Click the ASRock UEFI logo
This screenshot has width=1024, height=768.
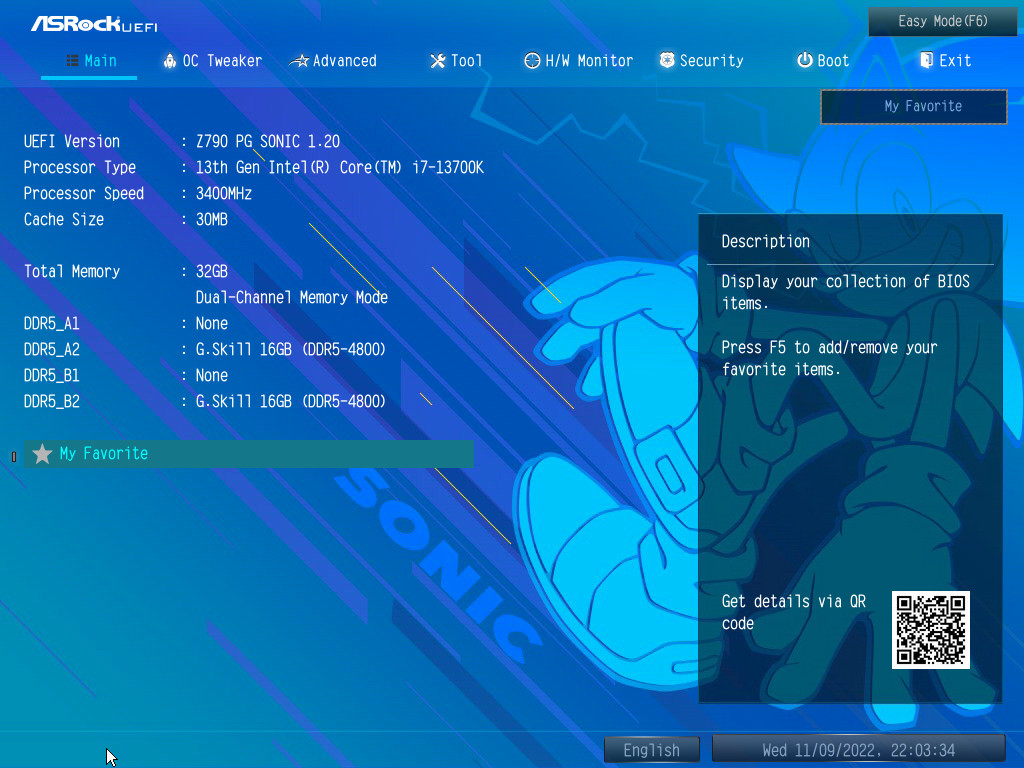[94, 23]
